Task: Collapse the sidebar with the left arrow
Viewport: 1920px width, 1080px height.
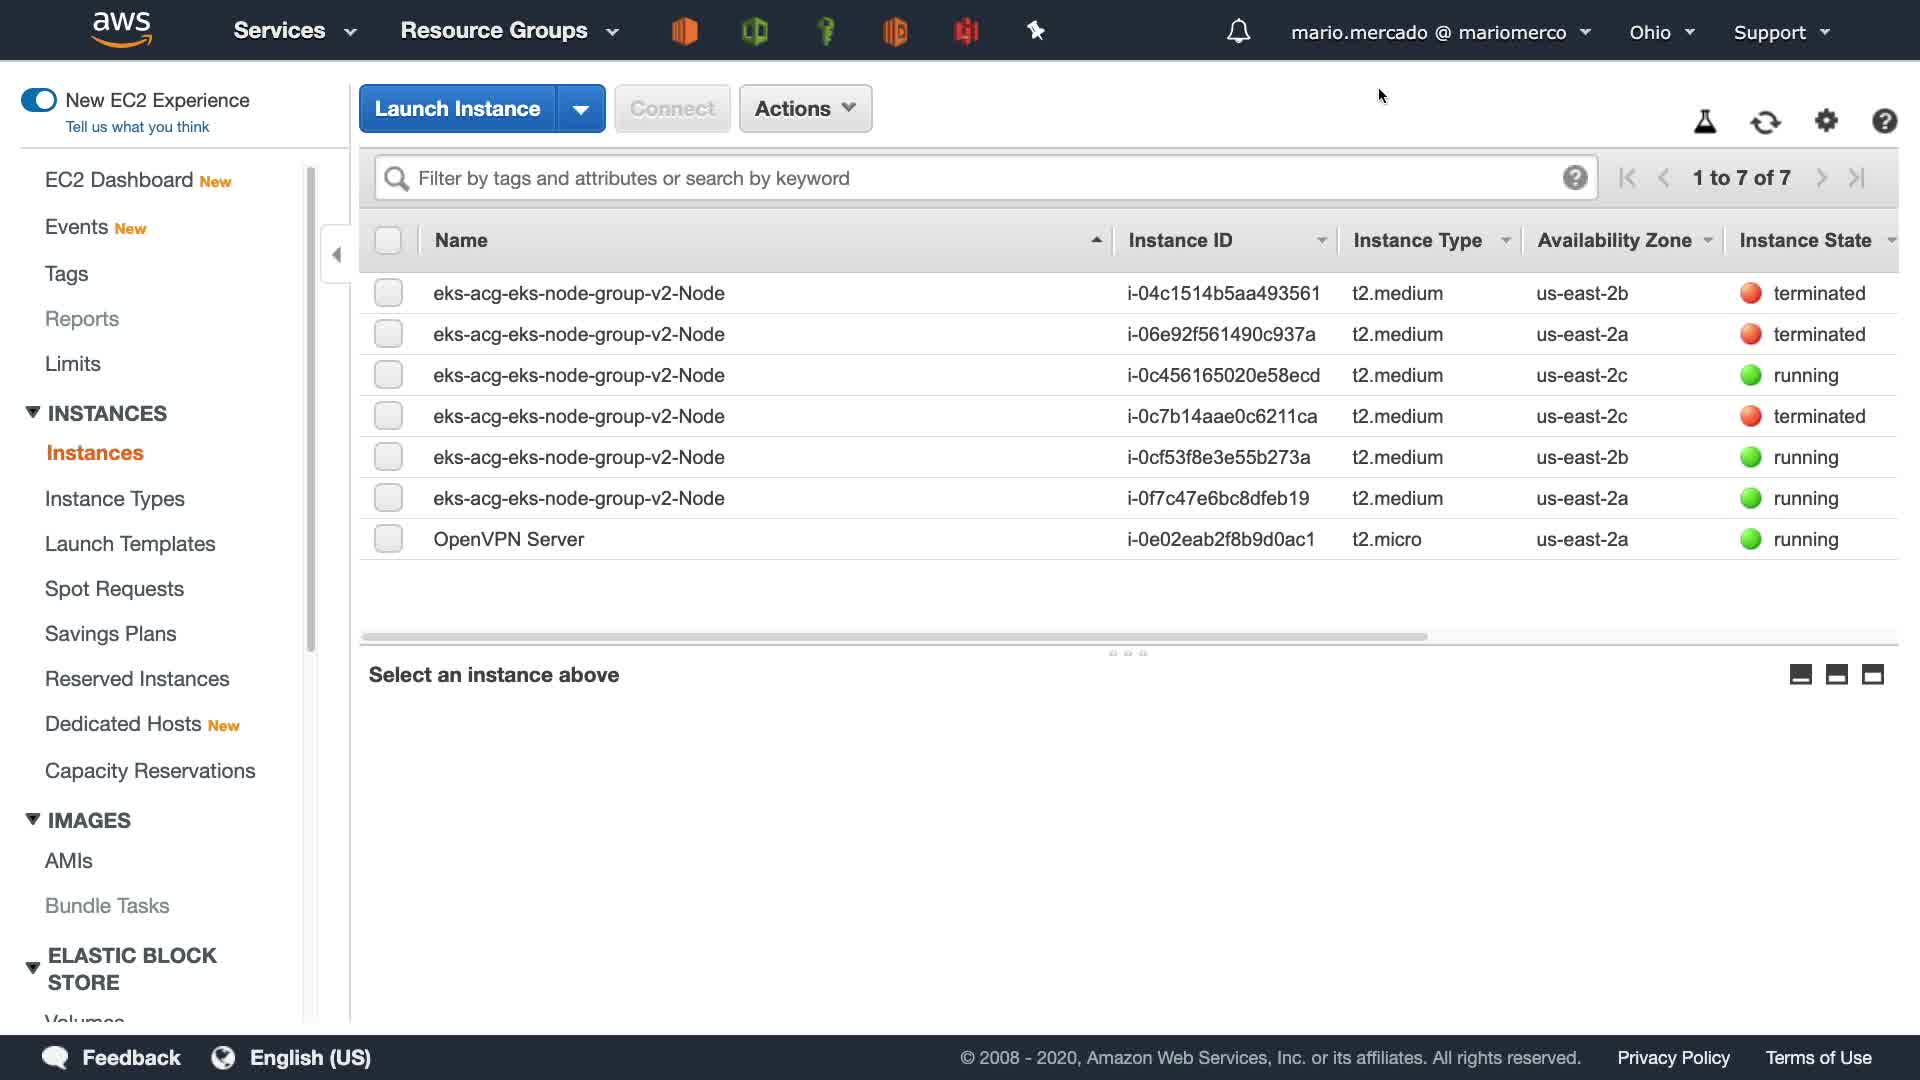Action: 336,255
